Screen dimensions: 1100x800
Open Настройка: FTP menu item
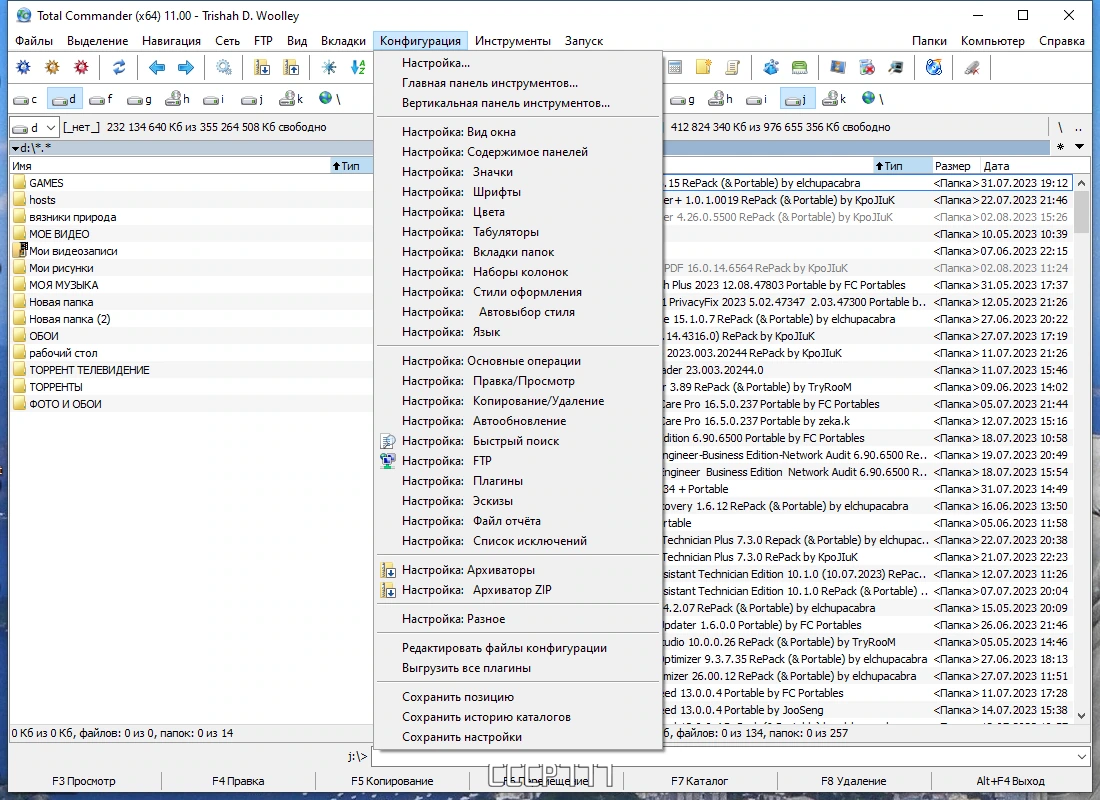click(518, 461)
